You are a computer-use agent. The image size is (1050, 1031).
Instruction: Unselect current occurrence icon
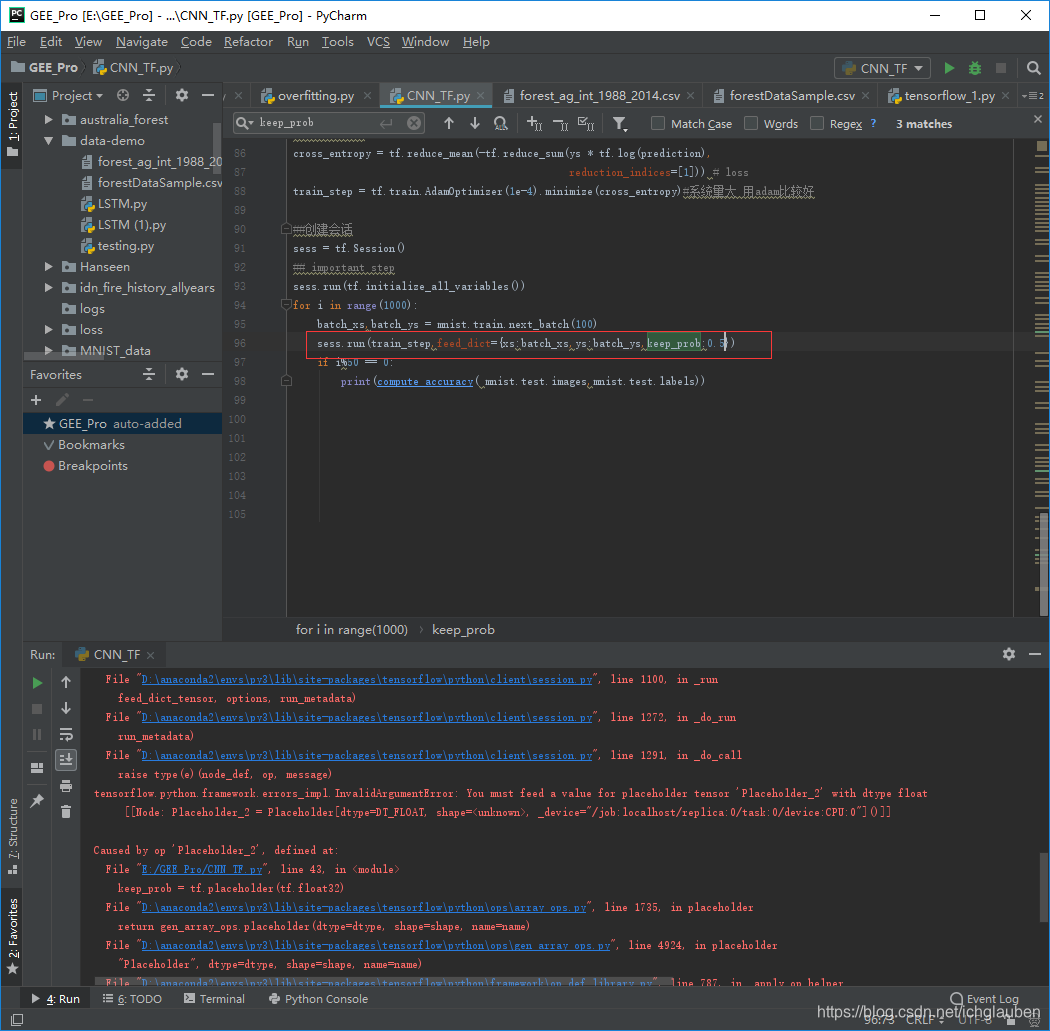560,123
